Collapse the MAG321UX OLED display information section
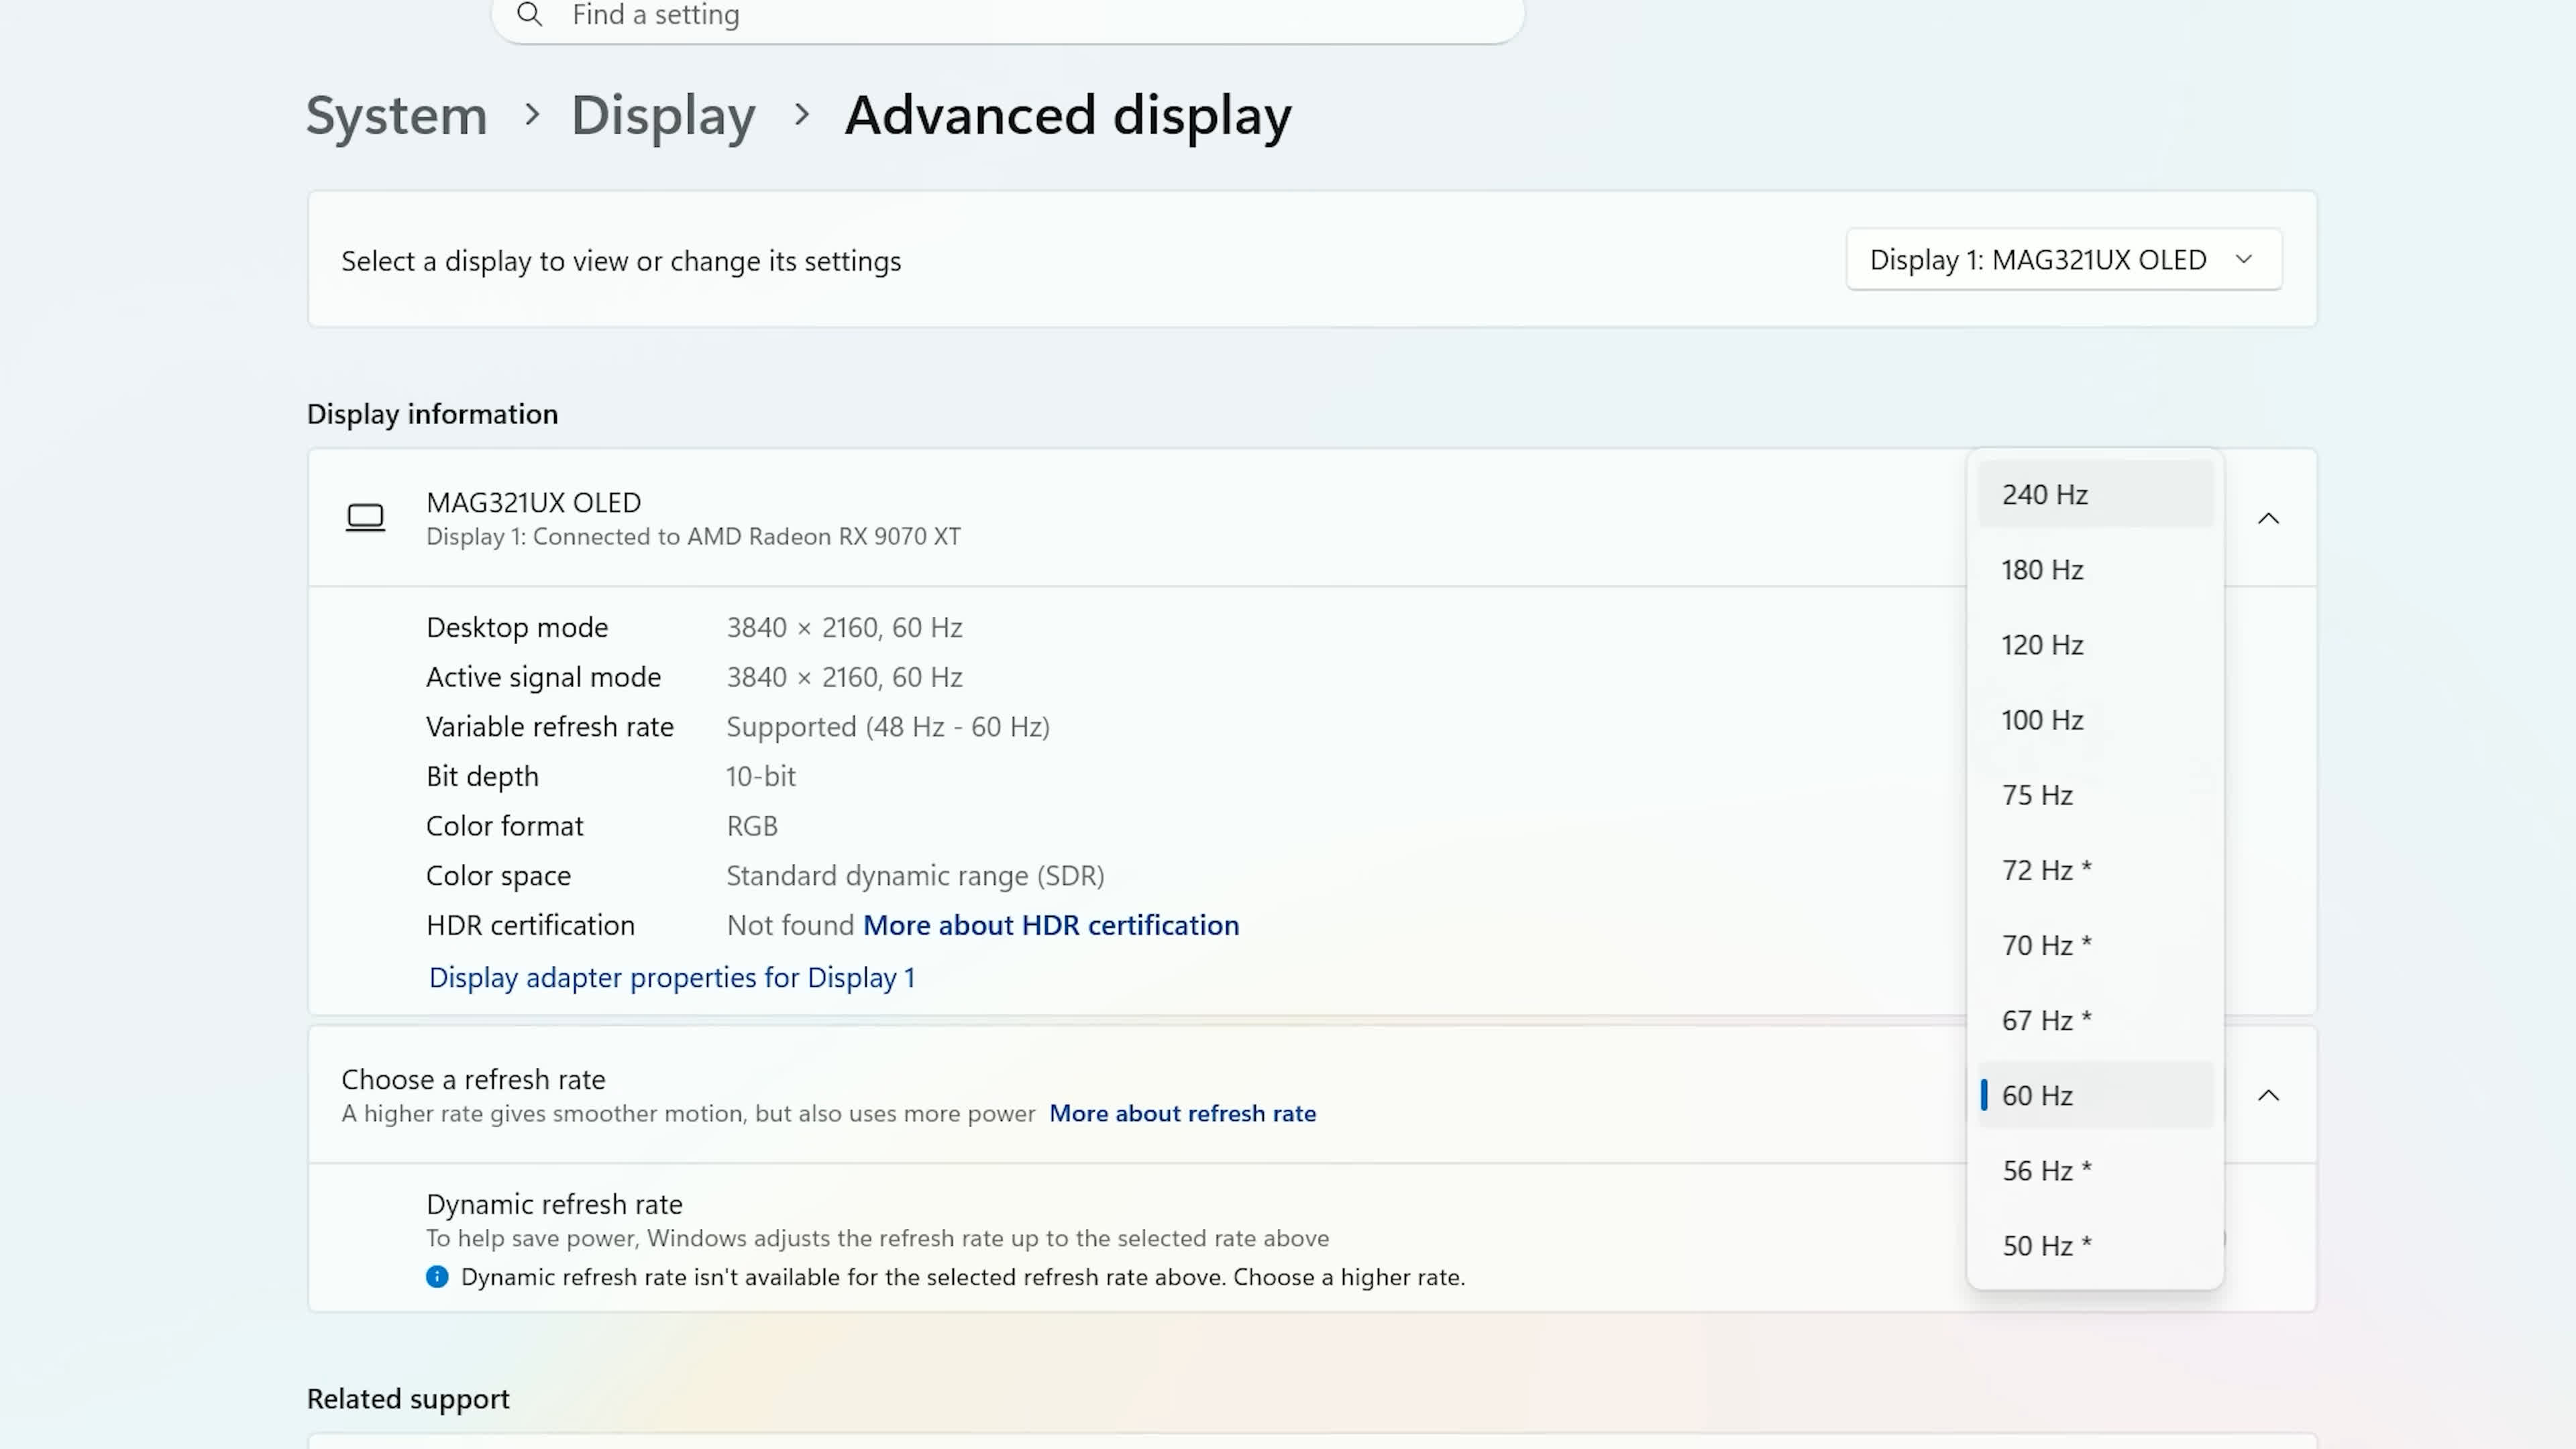 pyautogui.click(x=2268, y=518)
